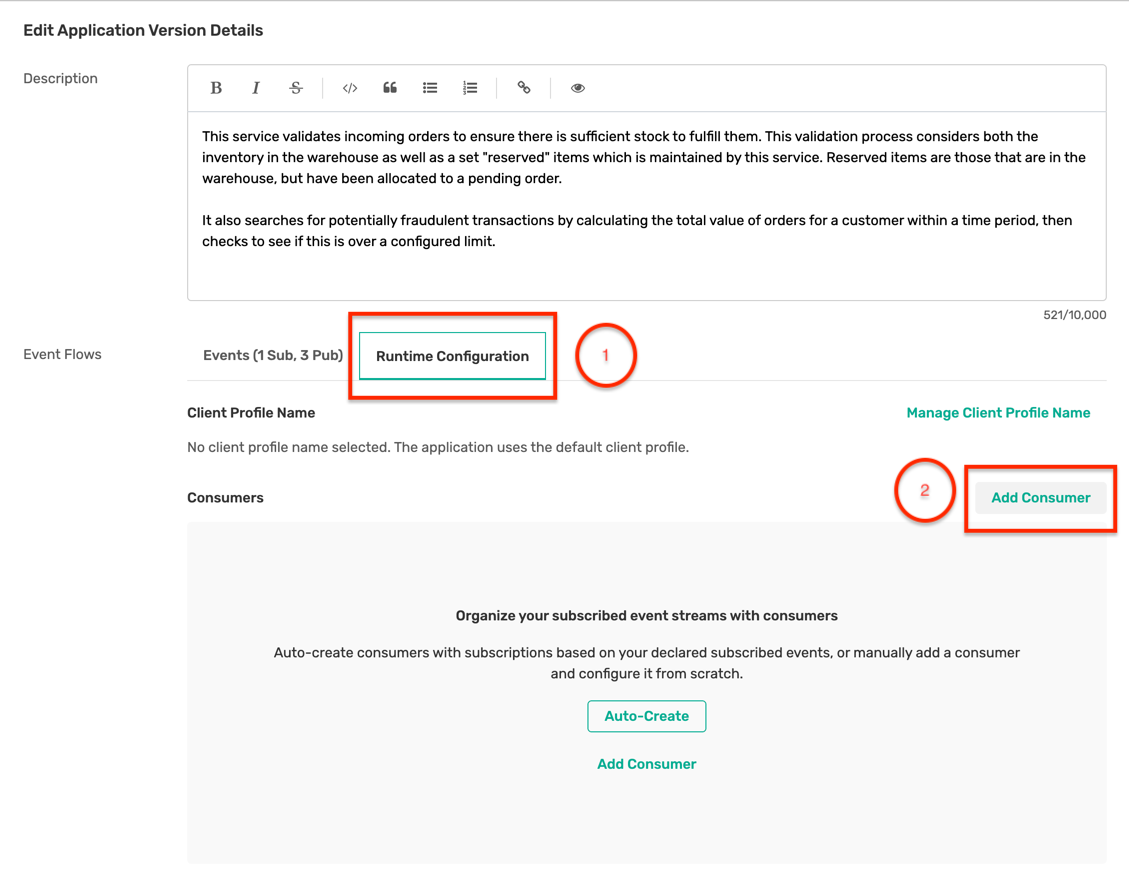Screen dimensions: 1129x882
Task: Insert a blockquote in the description
Action: (390, 88)
